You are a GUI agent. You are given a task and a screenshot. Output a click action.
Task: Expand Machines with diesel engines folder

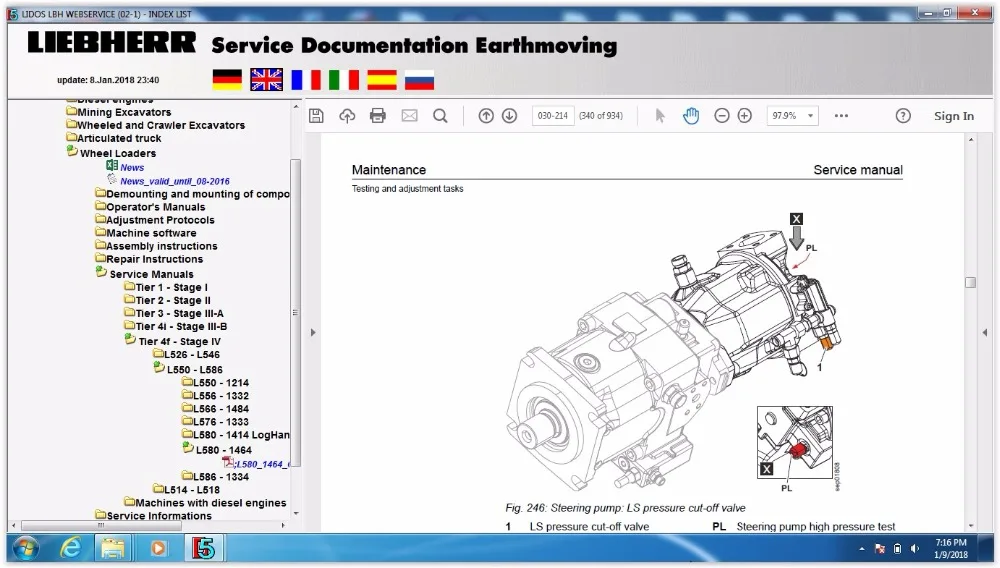[205, 502]
